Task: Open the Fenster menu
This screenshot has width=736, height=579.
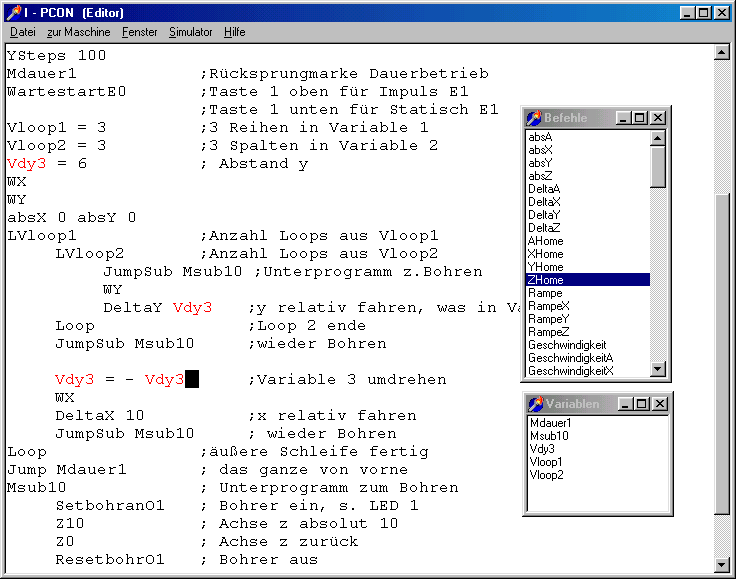Action: (x=139, y=32)
